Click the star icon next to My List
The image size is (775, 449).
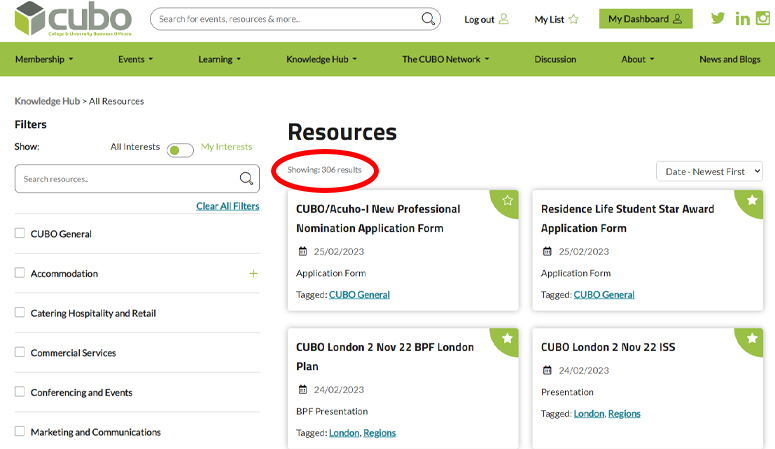click(573, 19)
